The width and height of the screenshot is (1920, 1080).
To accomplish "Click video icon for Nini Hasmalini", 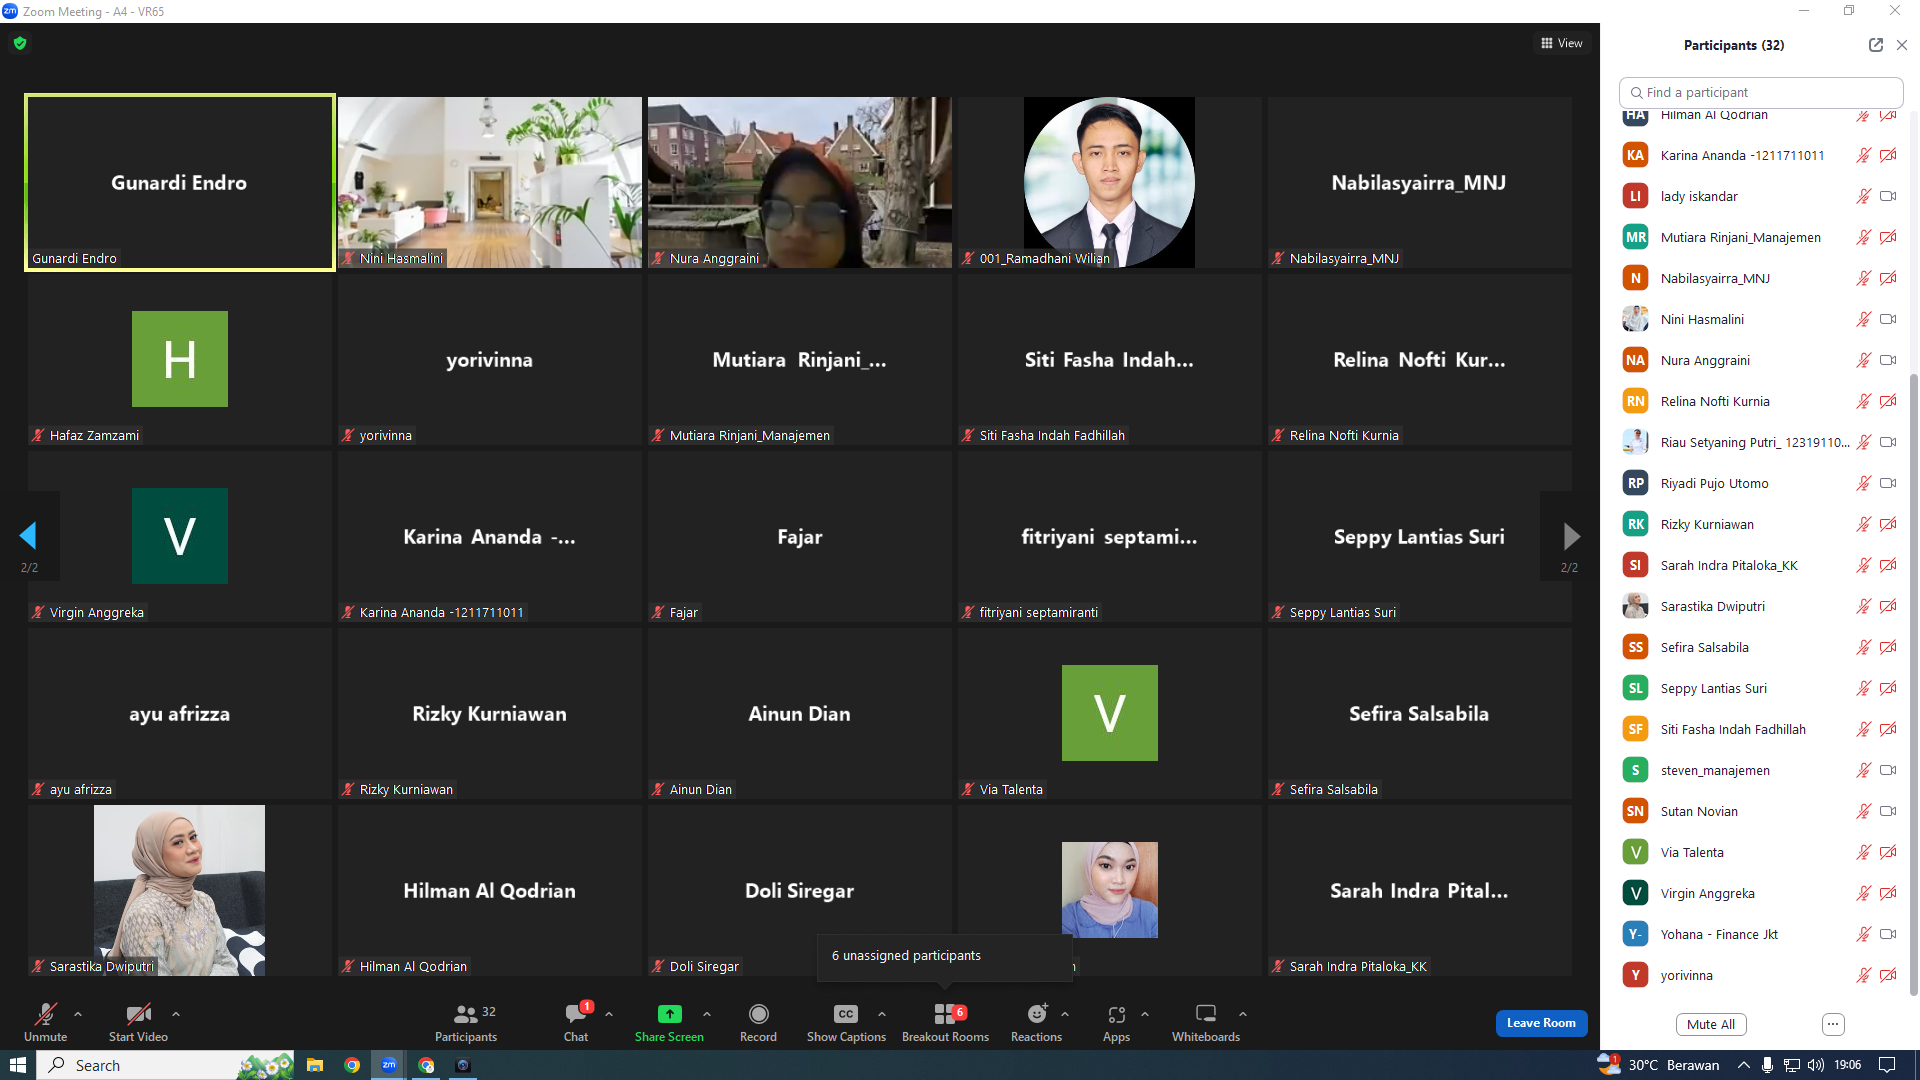I will point(1888,319).
